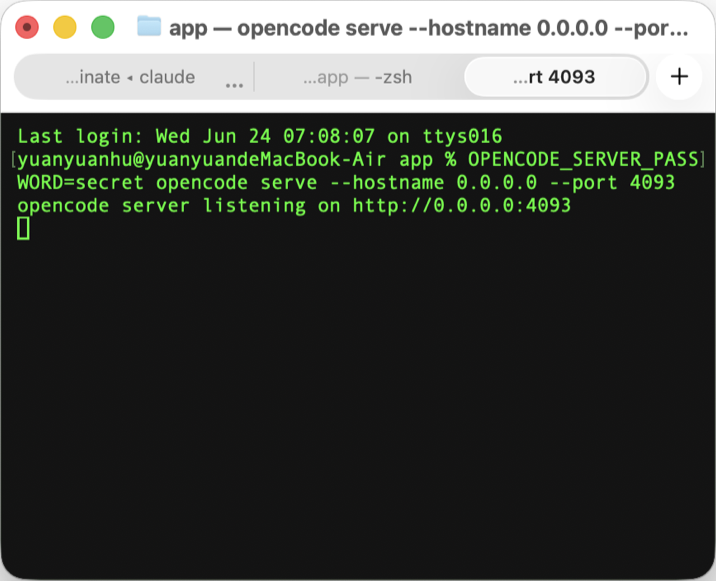The image size is (716, 581).
Task: Click the '--port 4093' argument text
Action: click(612, 183)
